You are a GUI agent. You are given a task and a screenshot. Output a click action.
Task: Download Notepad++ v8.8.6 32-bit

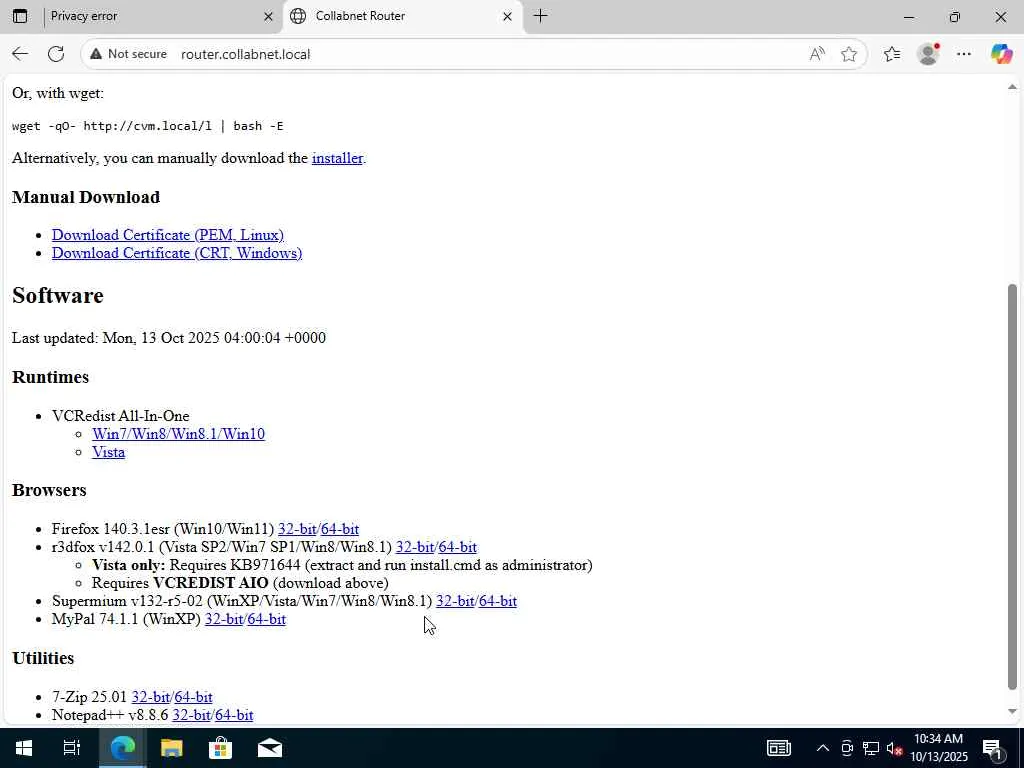(191, 716)
